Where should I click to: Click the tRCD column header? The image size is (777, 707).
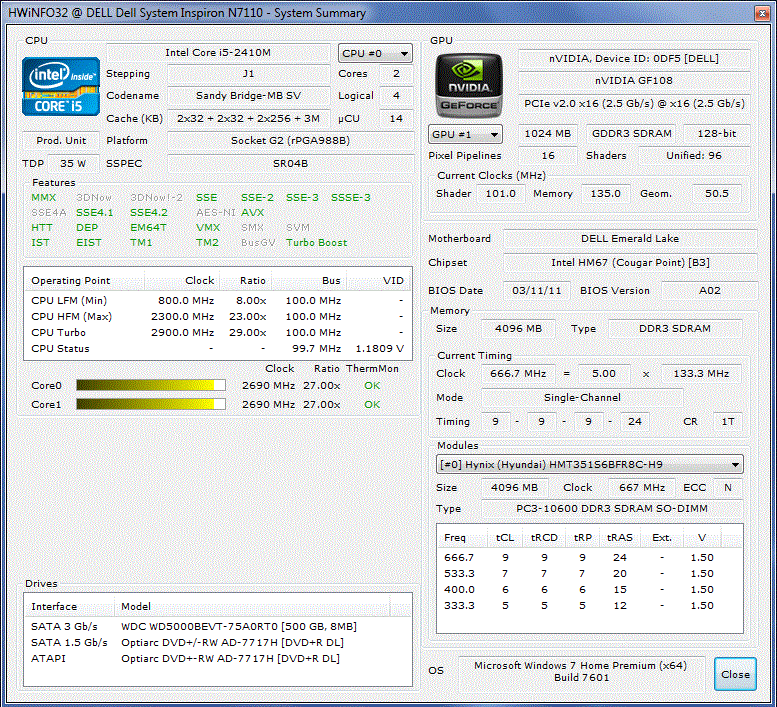544,538
